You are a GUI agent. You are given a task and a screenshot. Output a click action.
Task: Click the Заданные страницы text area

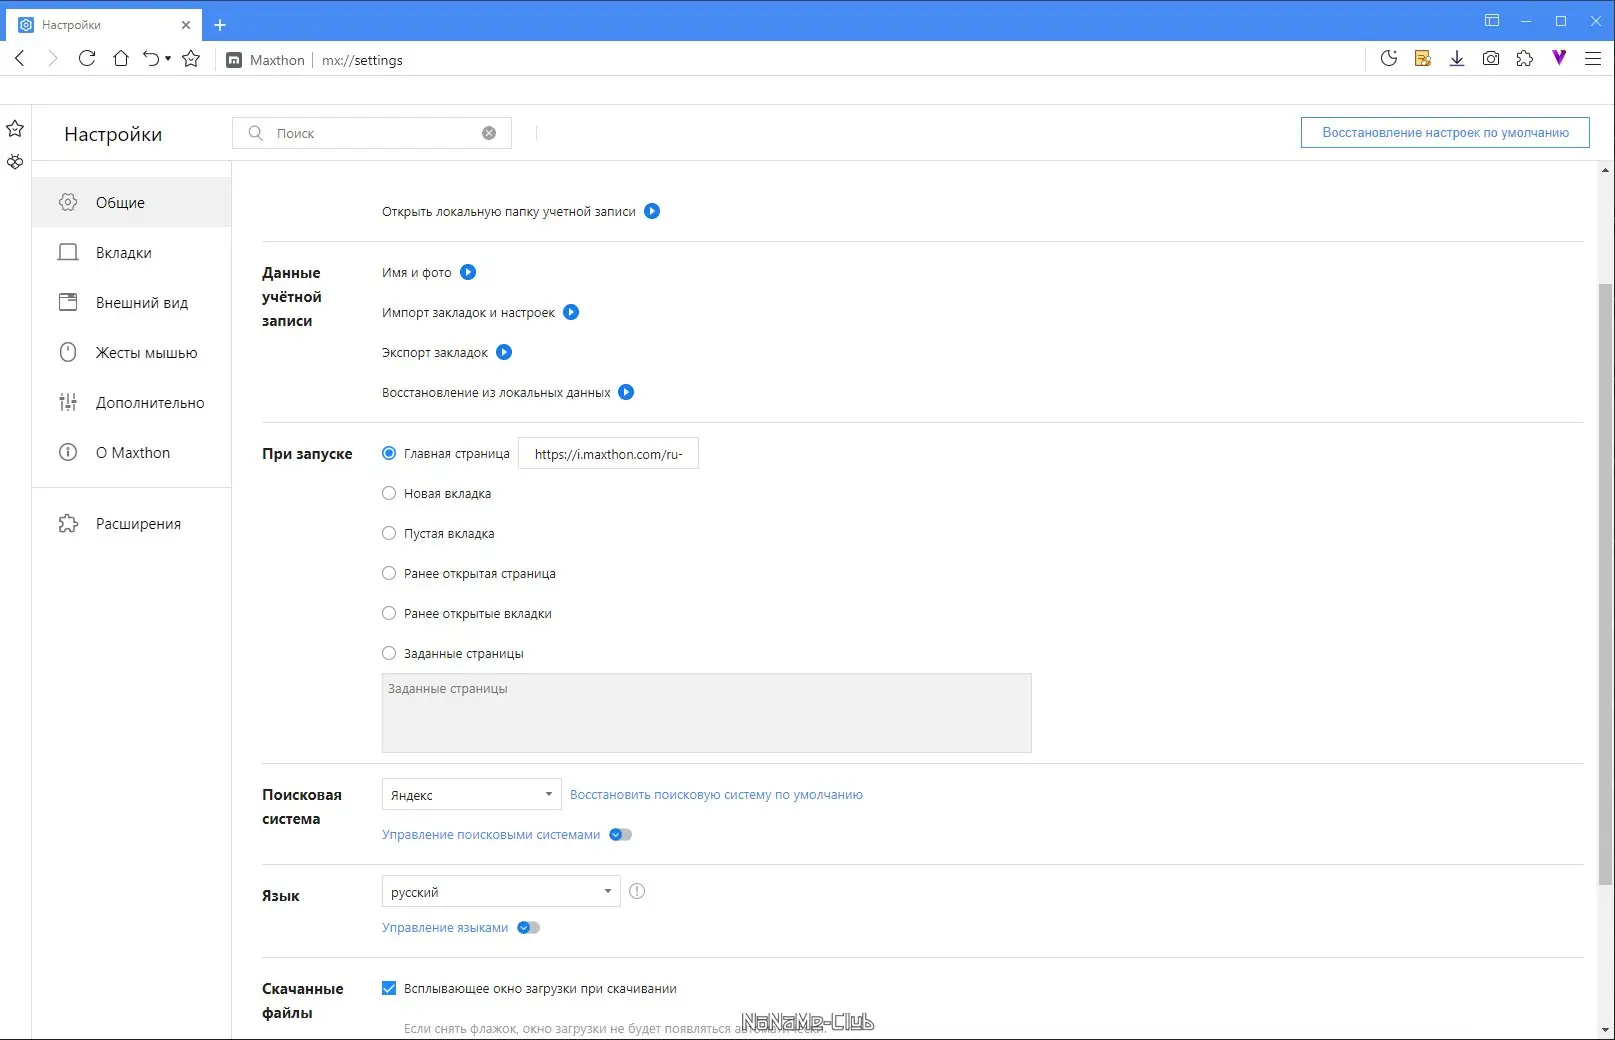coord(706,713)
